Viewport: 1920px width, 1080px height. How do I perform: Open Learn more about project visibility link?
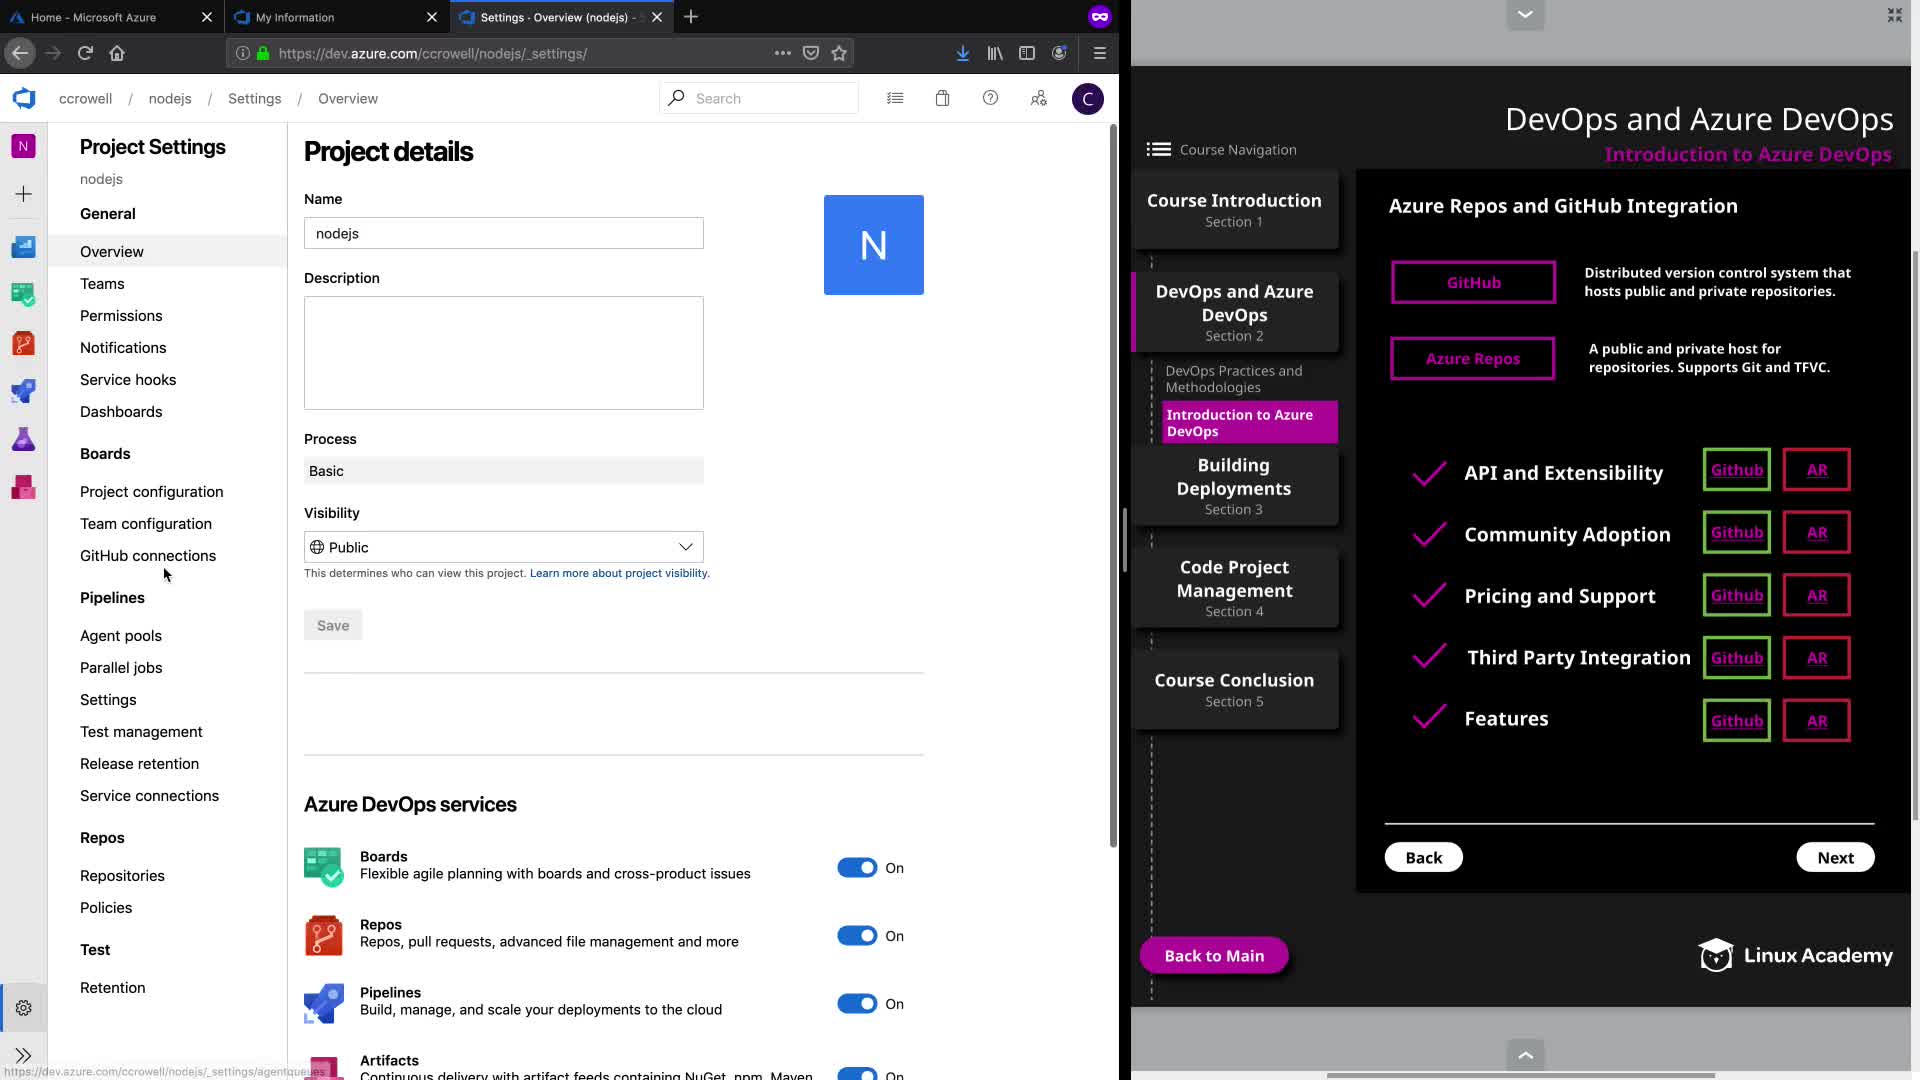click(x=619, y=574)
